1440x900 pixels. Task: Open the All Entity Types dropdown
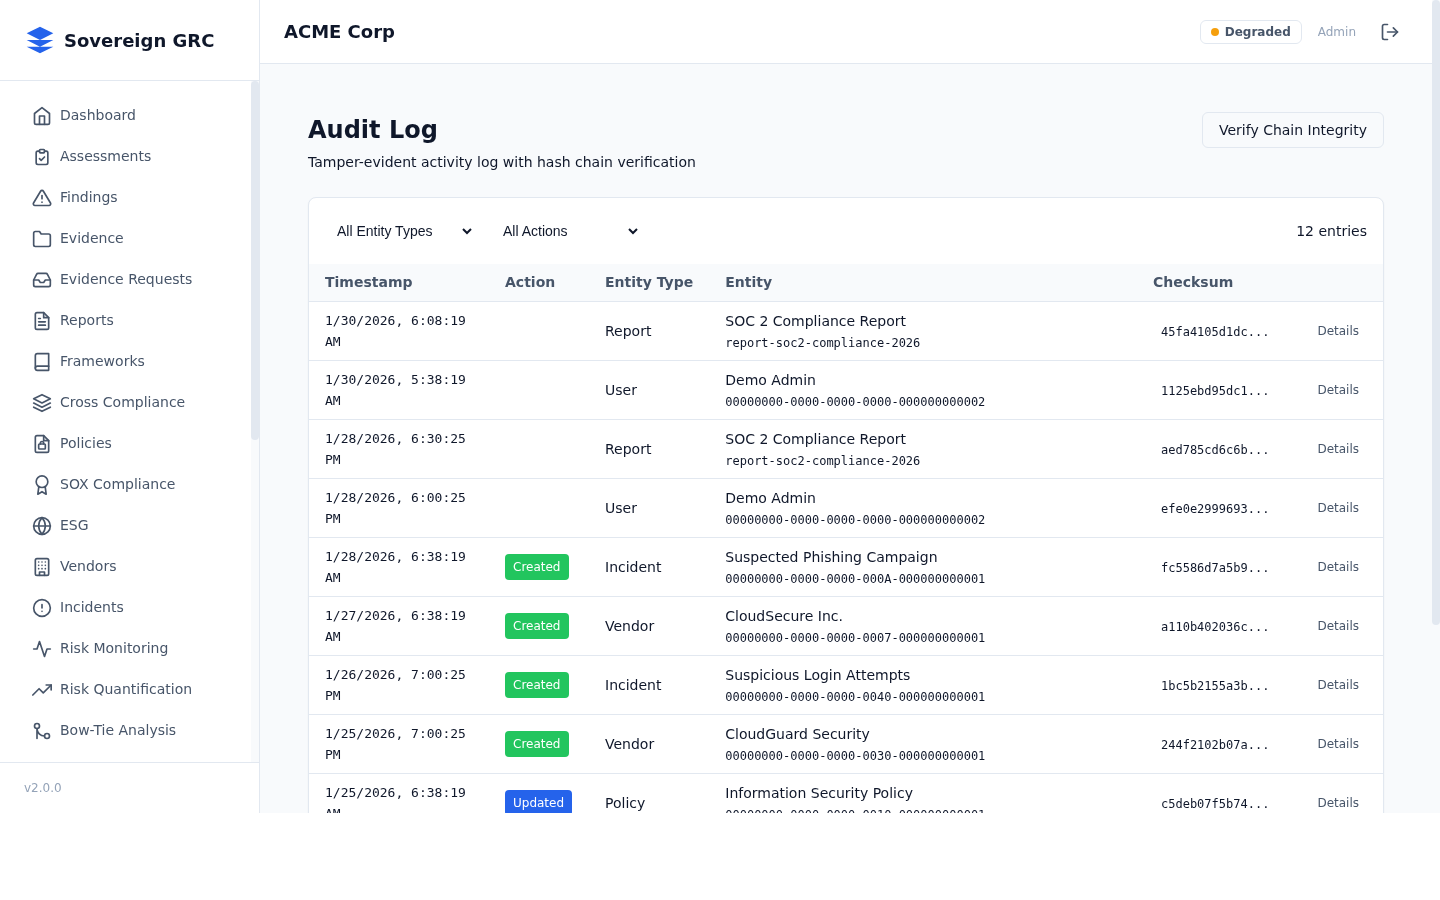click(403, 231)
